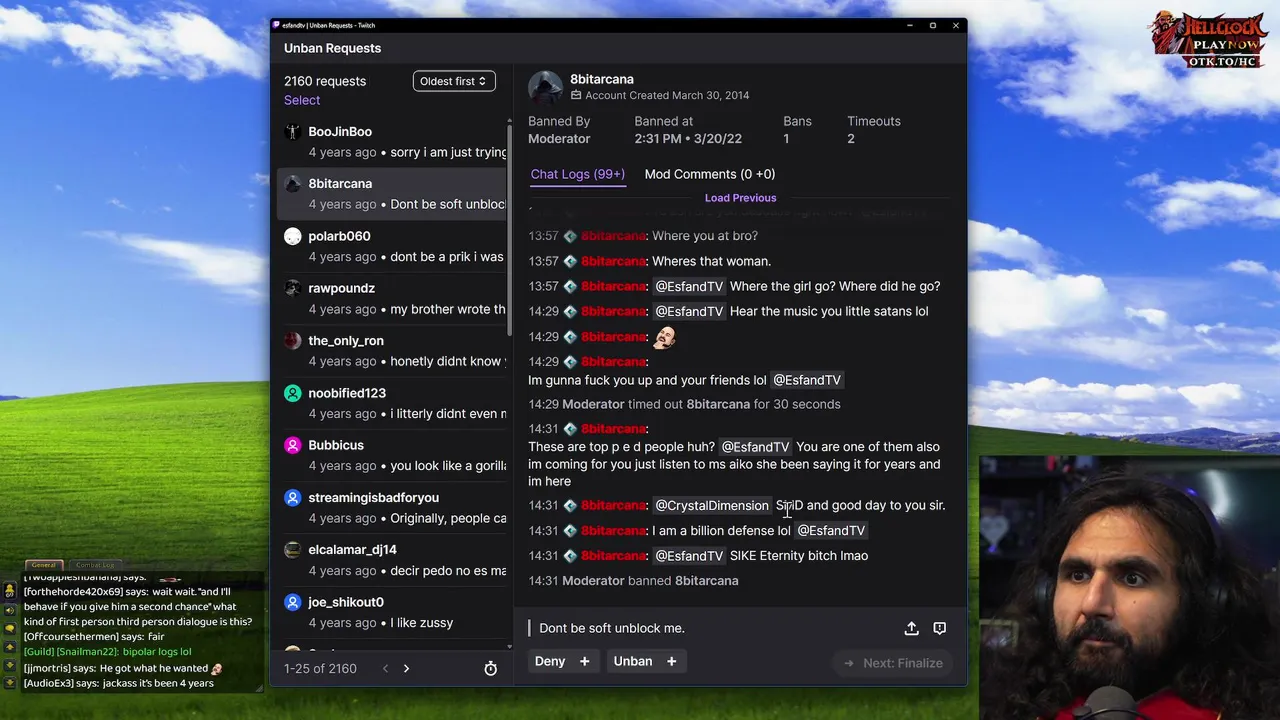Open streamingisbadforyou's unban request

tap(394, 507)
